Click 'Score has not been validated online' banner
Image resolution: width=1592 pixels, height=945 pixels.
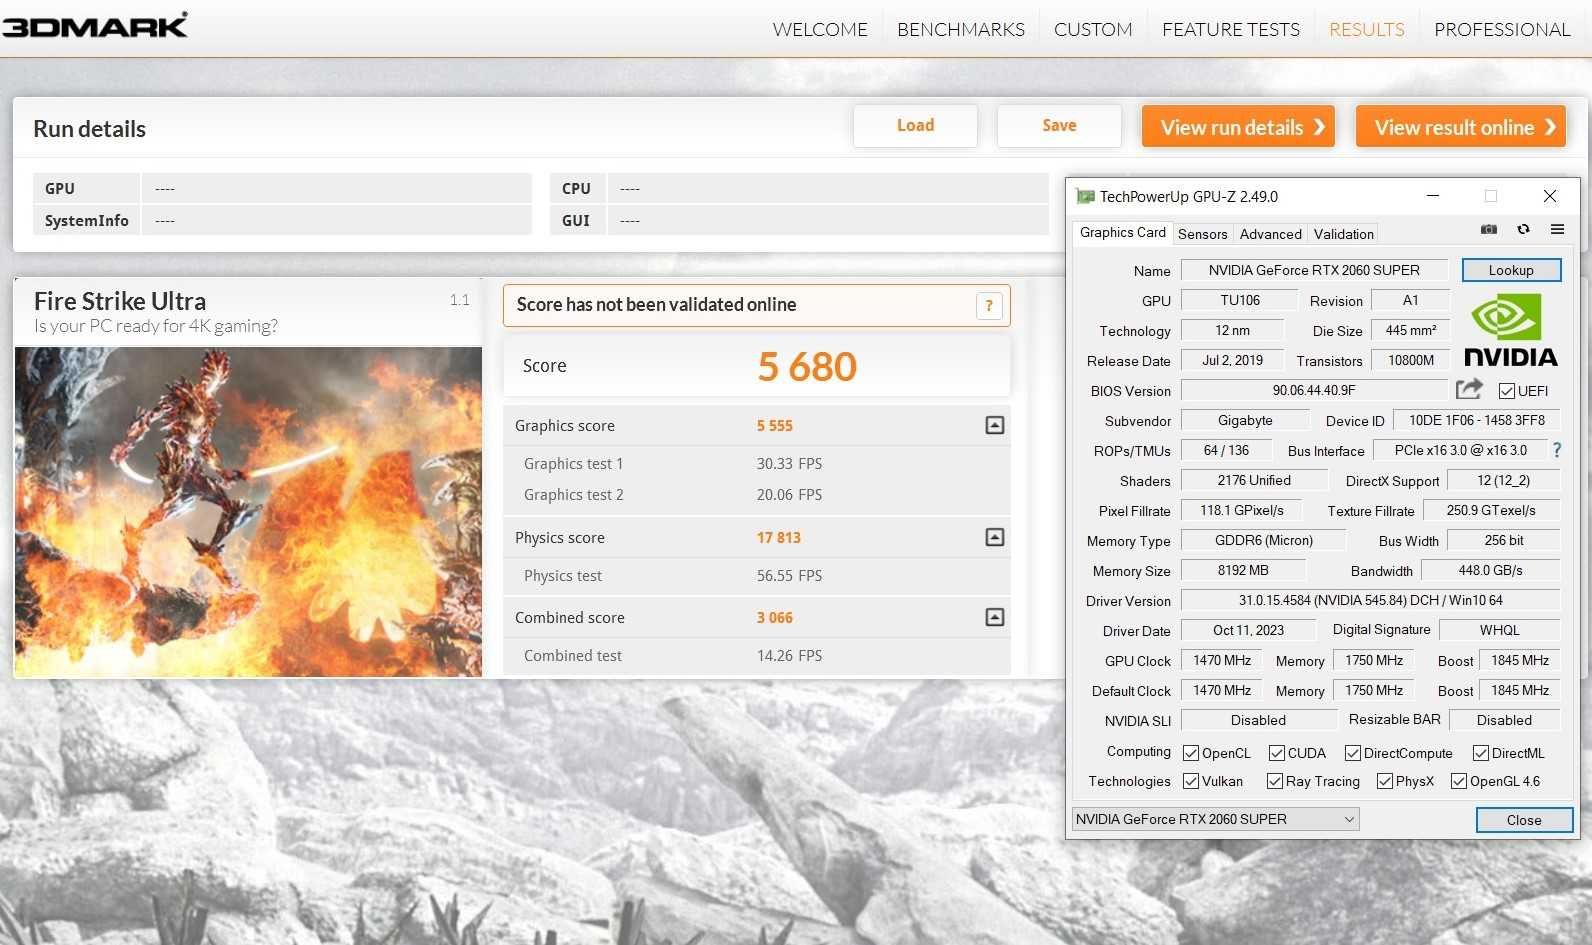(x=756, y=305)
